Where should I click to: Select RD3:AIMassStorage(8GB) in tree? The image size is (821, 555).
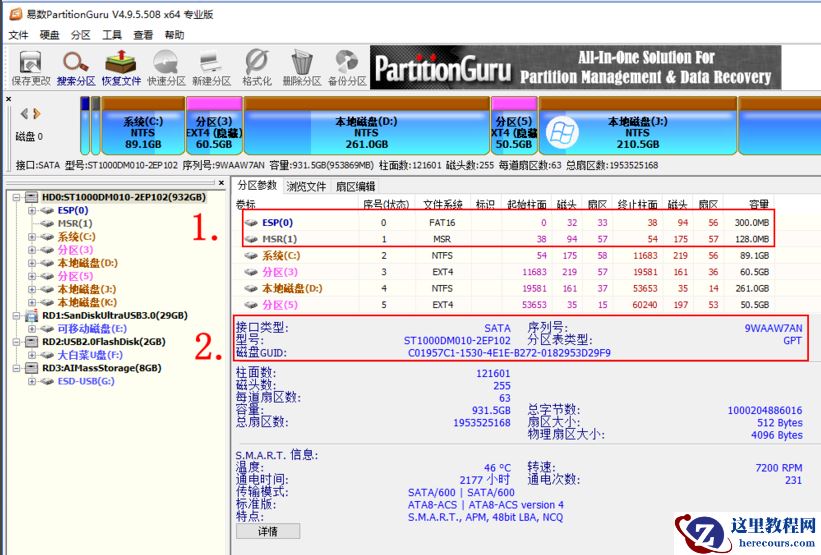click(x=102, y=368)
